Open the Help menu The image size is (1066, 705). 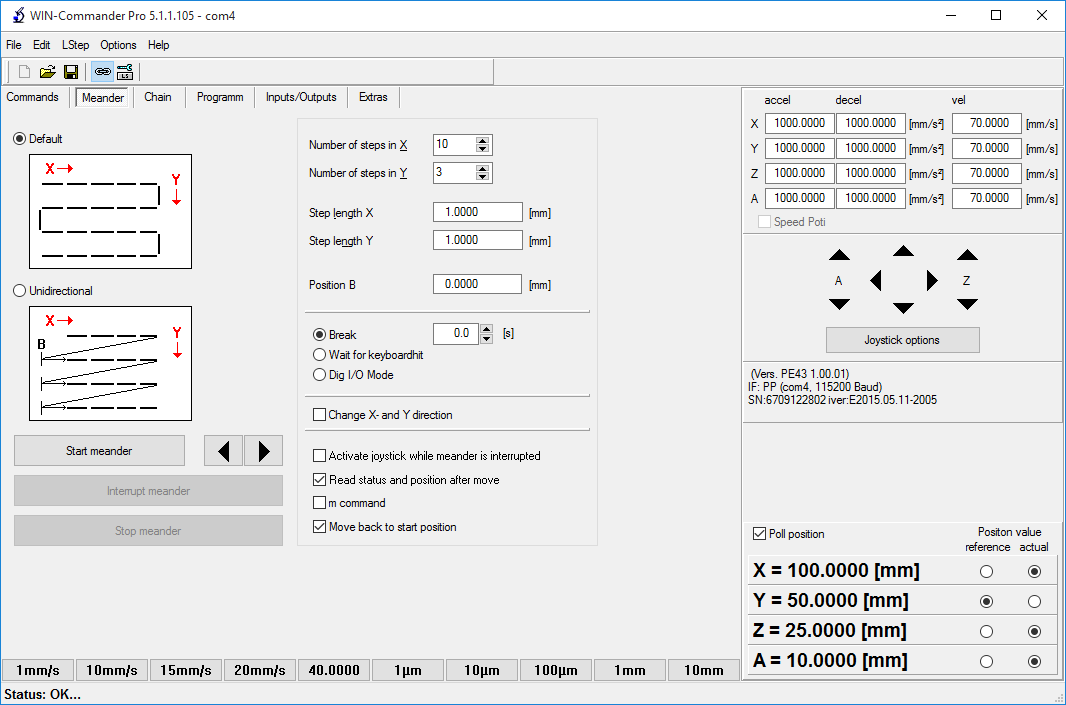(x=158, y=45)
